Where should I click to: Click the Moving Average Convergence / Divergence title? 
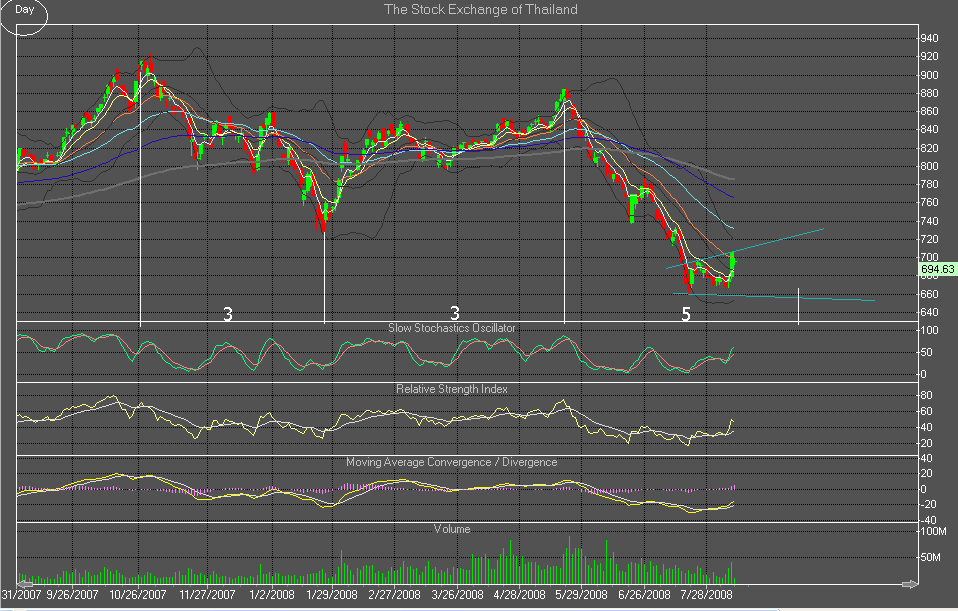[x=452, y=463]
